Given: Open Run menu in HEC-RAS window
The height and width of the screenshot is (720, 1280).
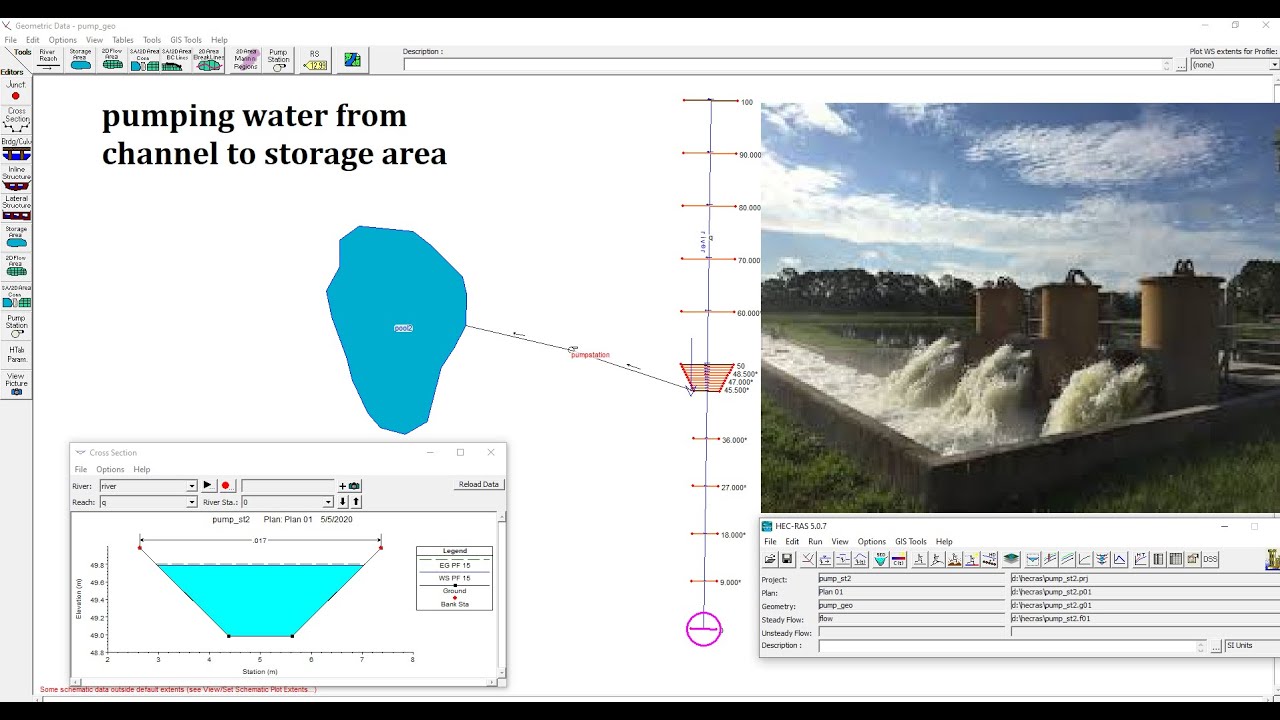Looking at the screenshot, I should pos(815,541).
